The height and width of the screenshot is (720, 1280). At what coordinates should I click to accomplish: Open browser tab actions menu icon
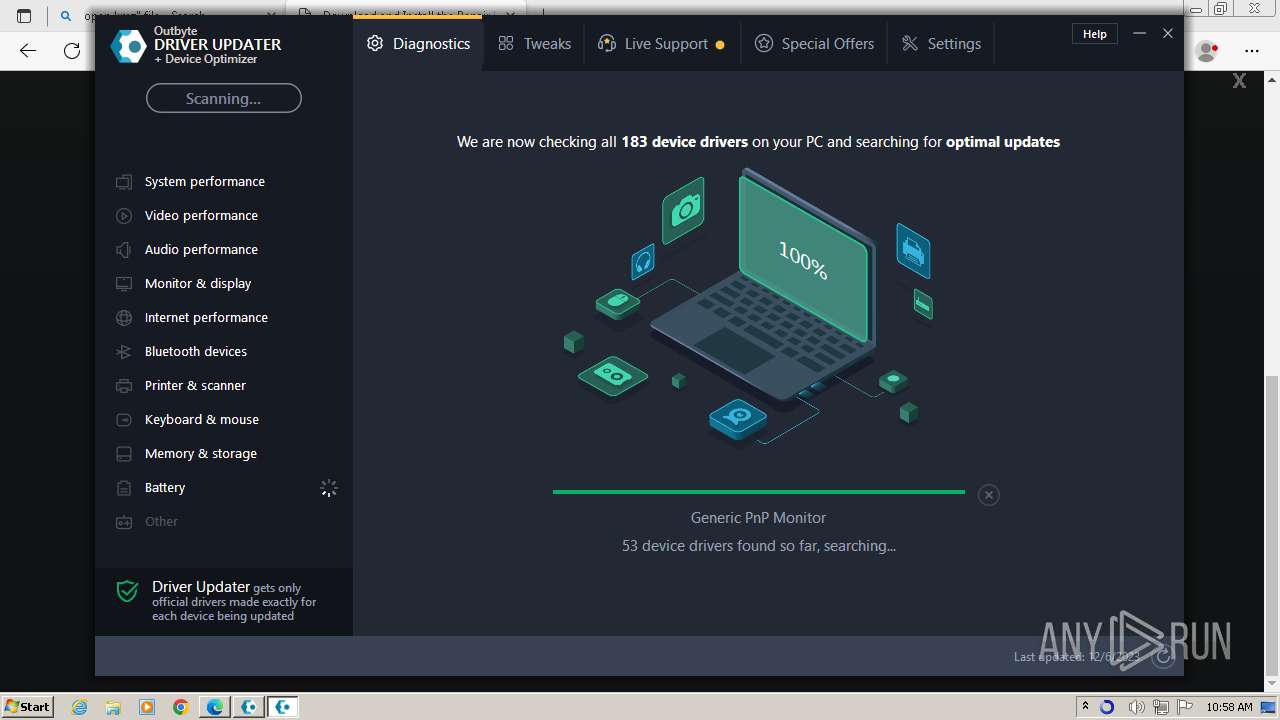click(24, 16)
